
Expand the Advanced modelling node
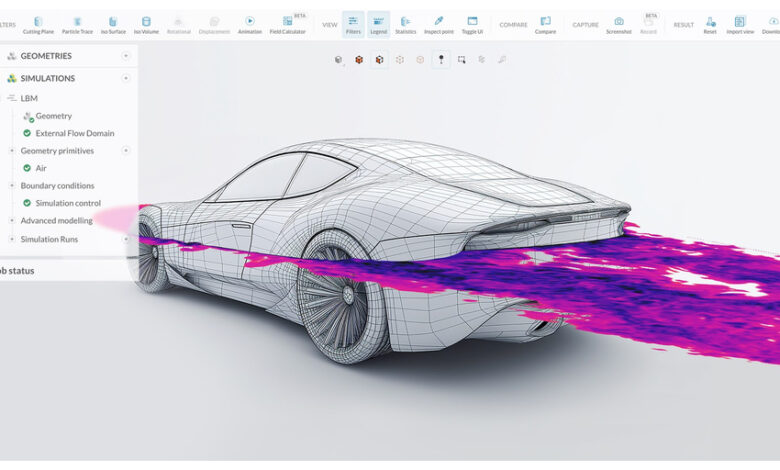(12, 221)
